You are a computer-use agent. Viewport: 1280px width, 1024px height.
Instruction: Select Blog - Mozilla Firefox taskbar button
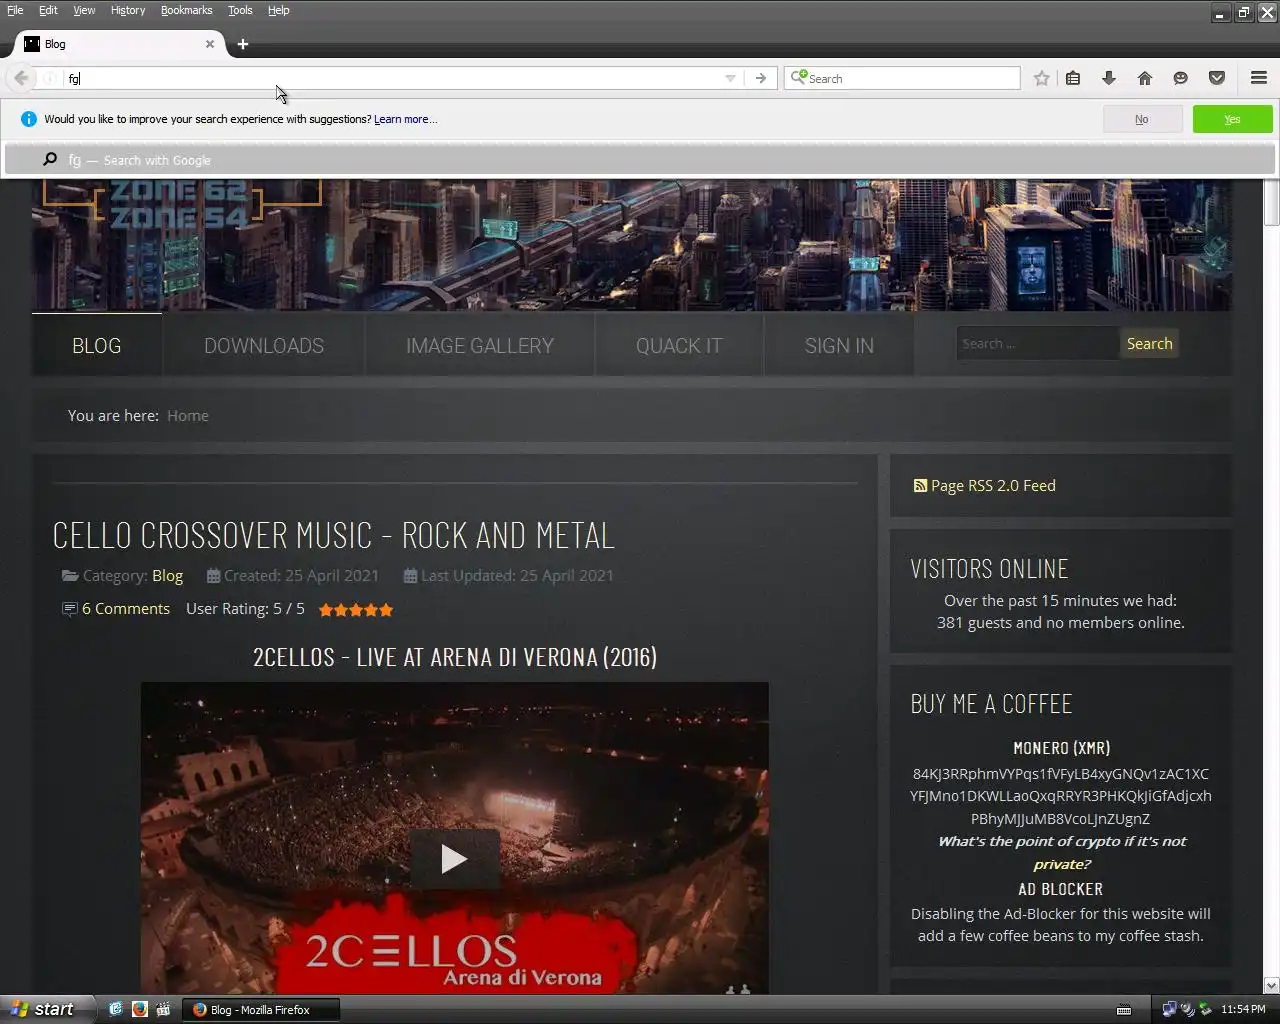click(x=262, y=1010)
